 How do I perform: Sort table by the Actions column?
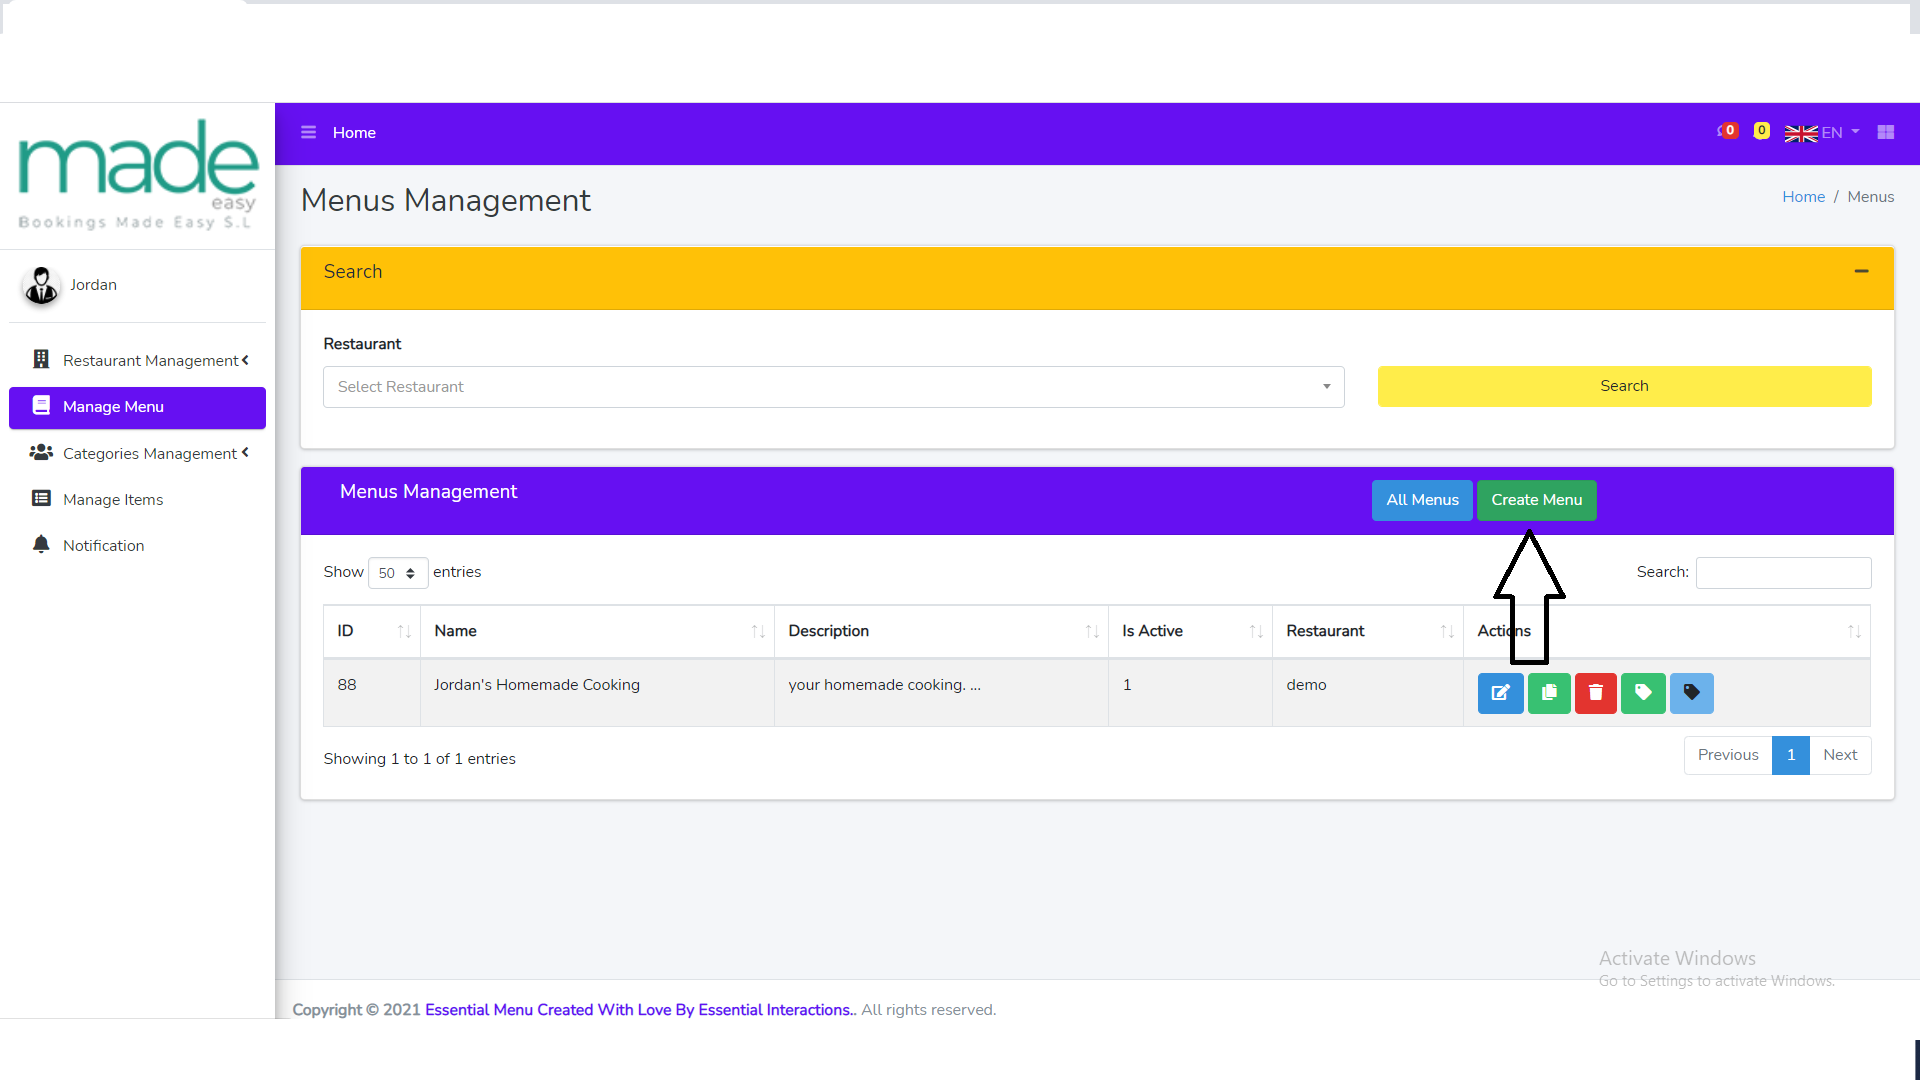click(1667, 631)
